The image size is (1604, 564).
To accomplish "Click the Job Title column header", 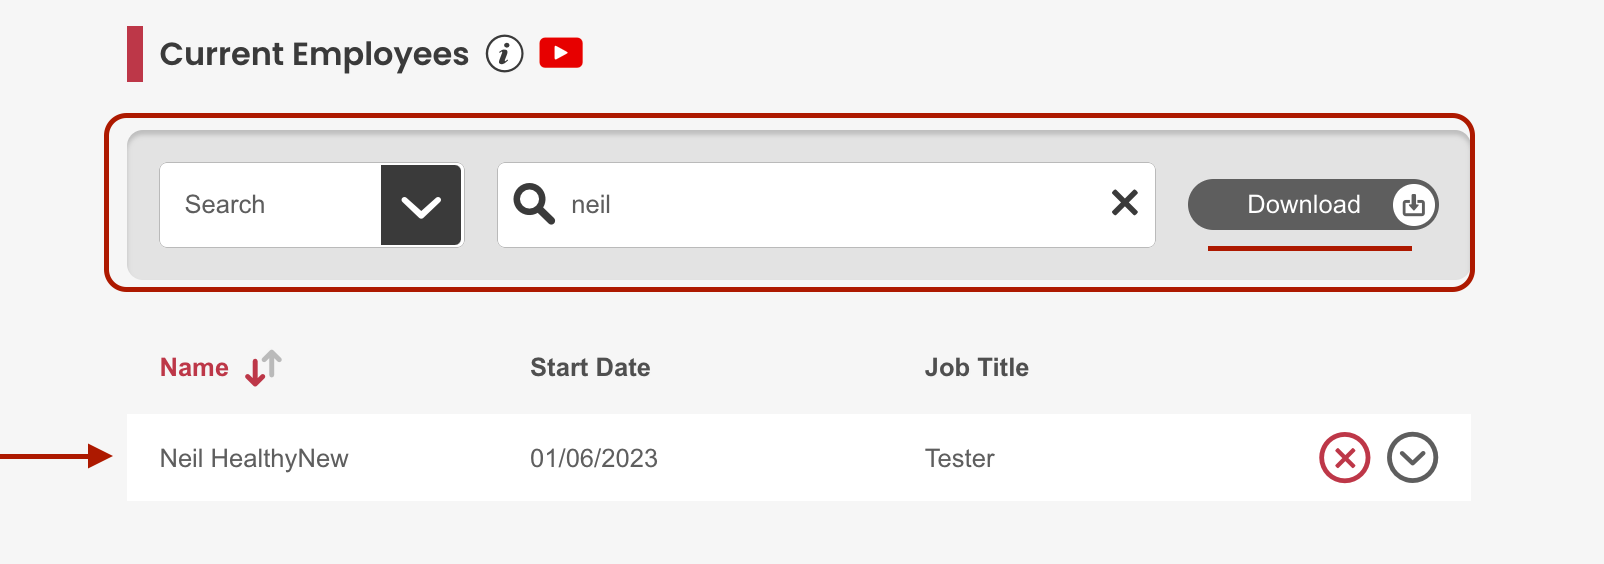I will click(977, 368).
